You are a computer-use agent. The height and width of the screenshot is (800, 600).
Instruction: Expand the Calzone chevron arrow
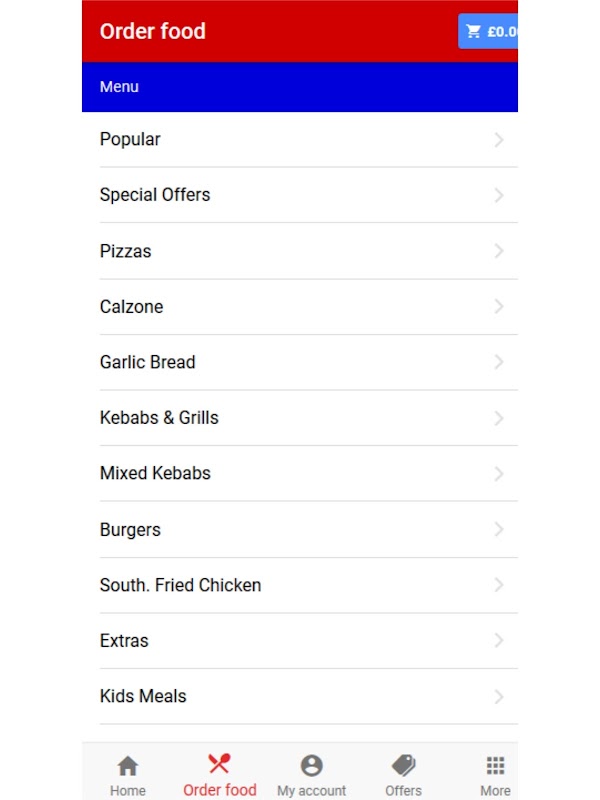click(x=499, y=307)
